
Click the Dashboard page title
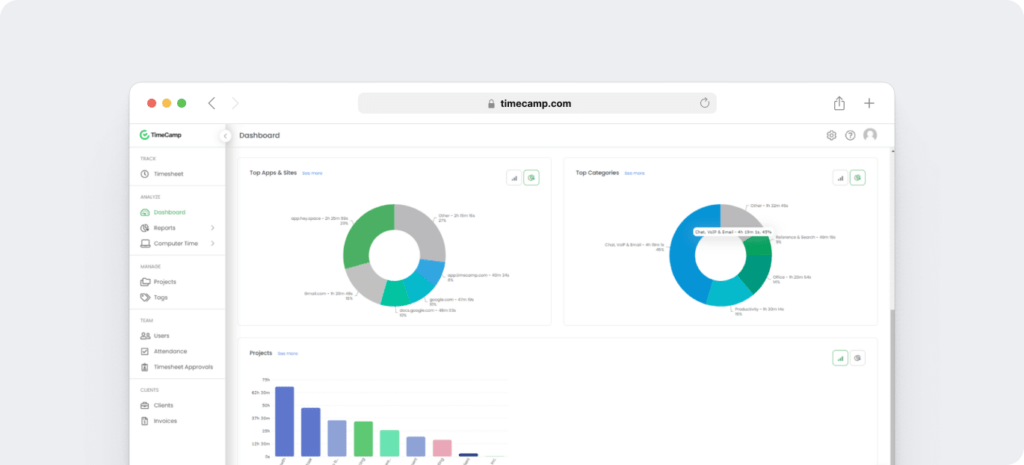pos(259,135)
